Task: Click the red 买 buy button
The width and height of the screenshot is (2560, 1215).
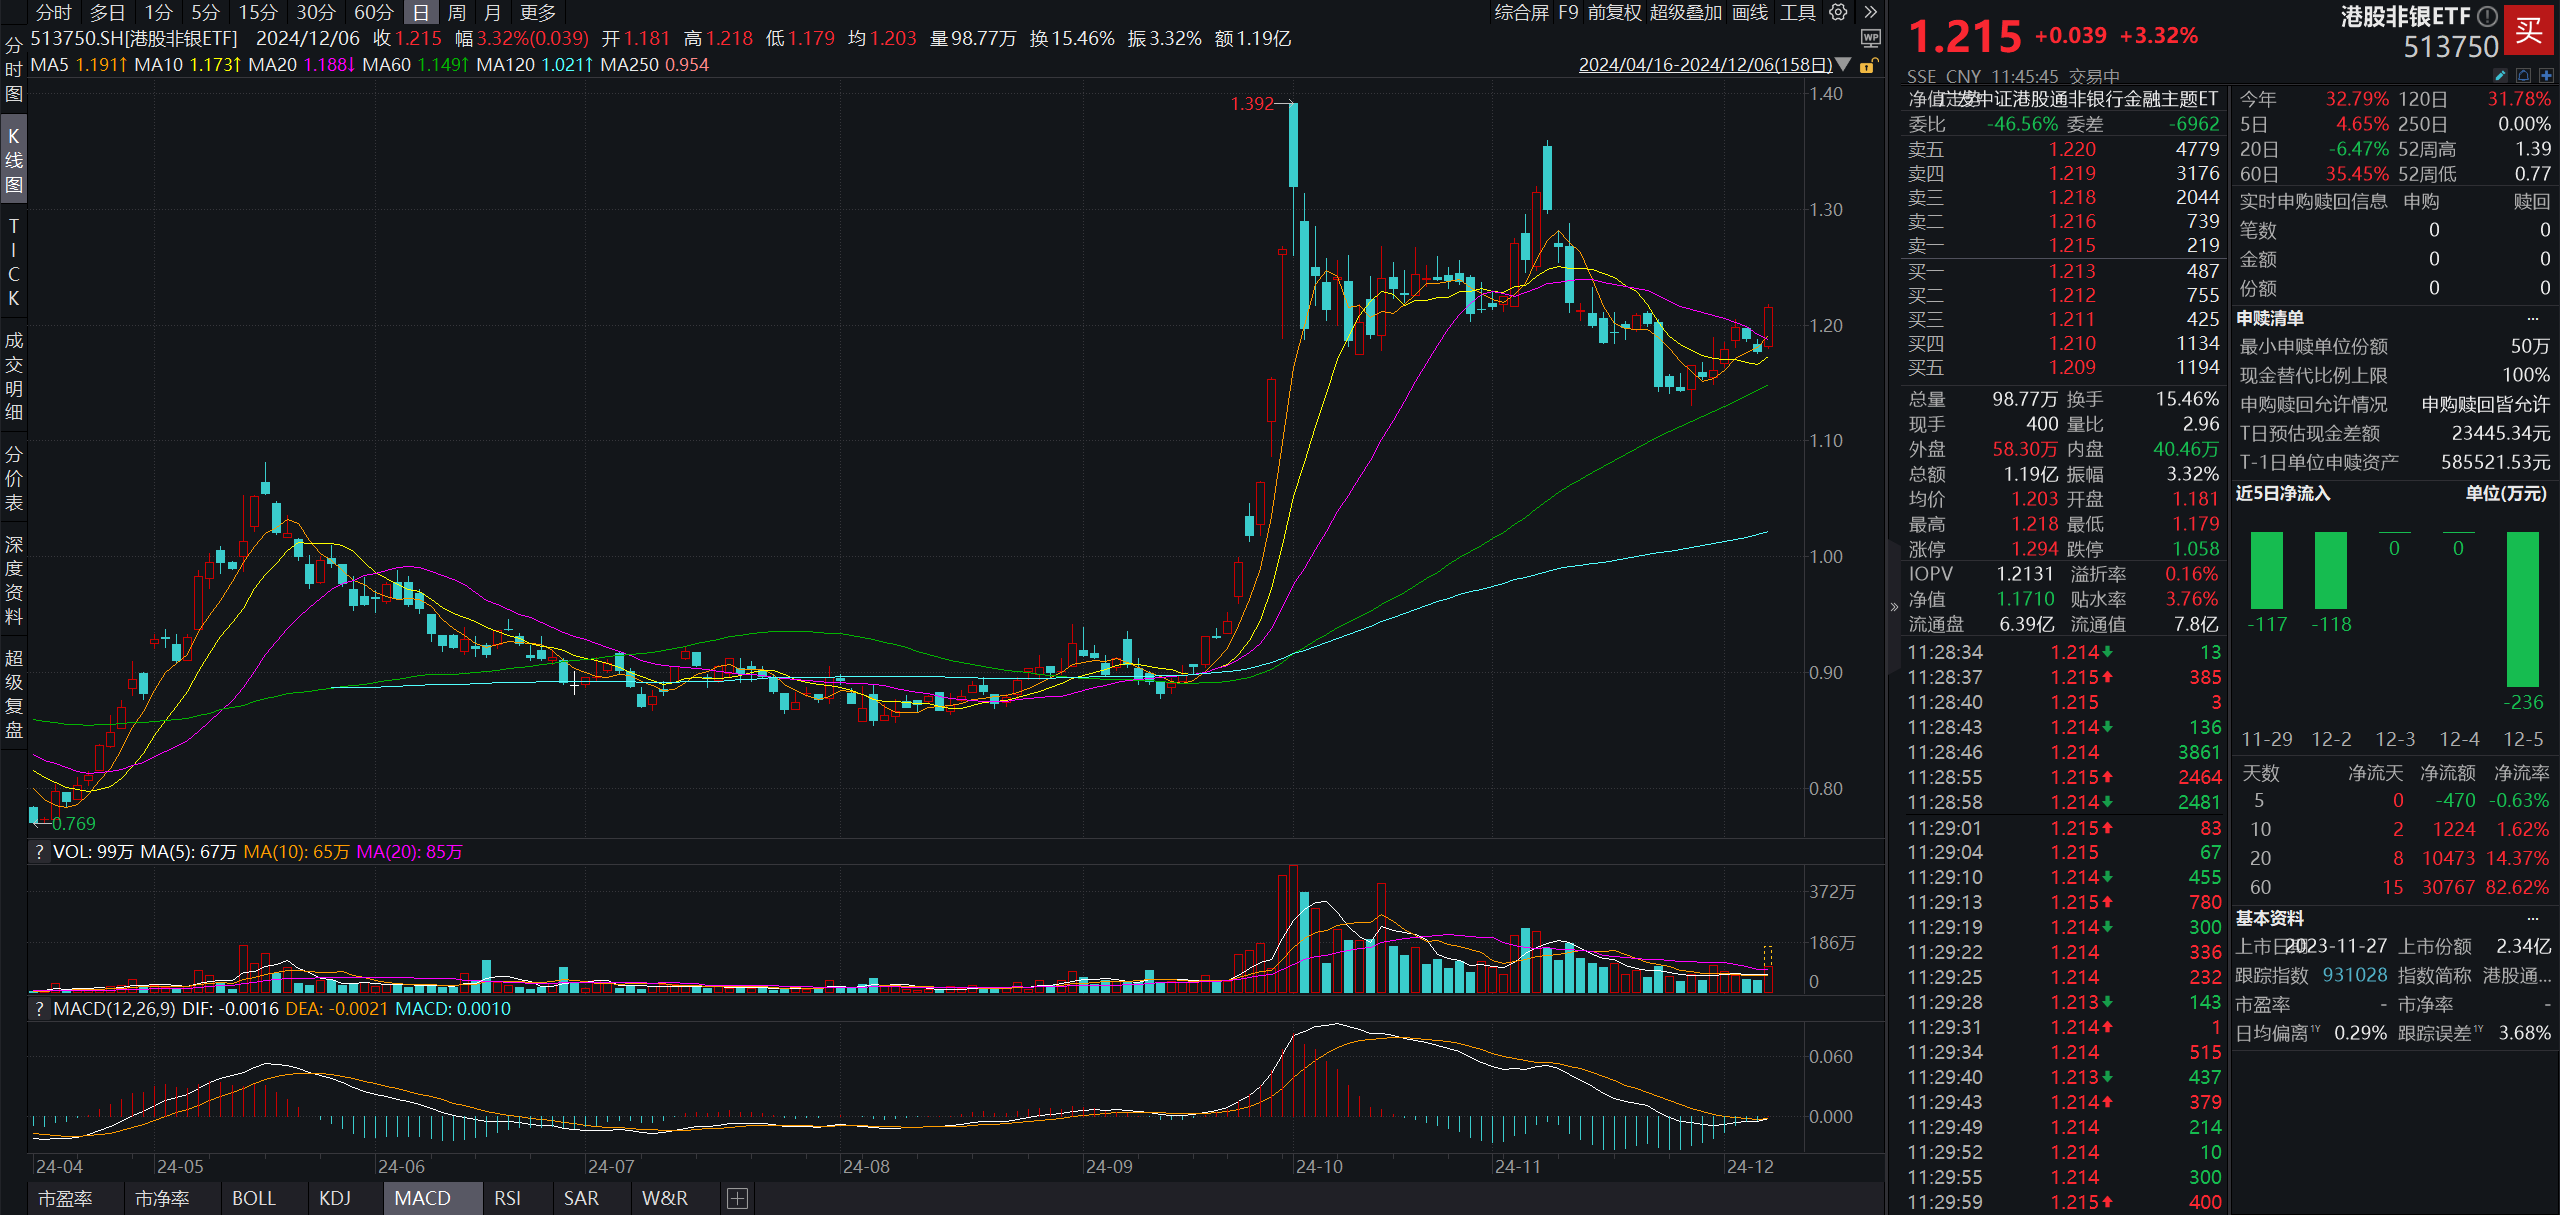Action: tap(2527, 32)
